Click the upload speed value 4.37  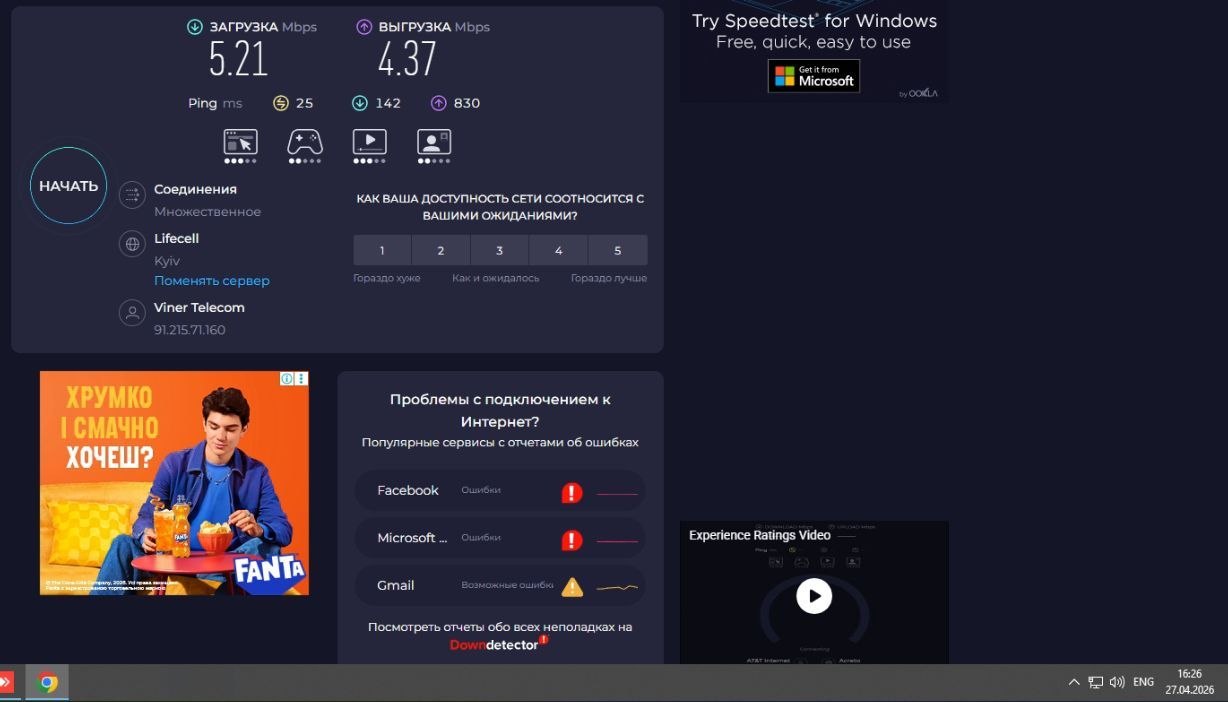[x=407, y=60]
